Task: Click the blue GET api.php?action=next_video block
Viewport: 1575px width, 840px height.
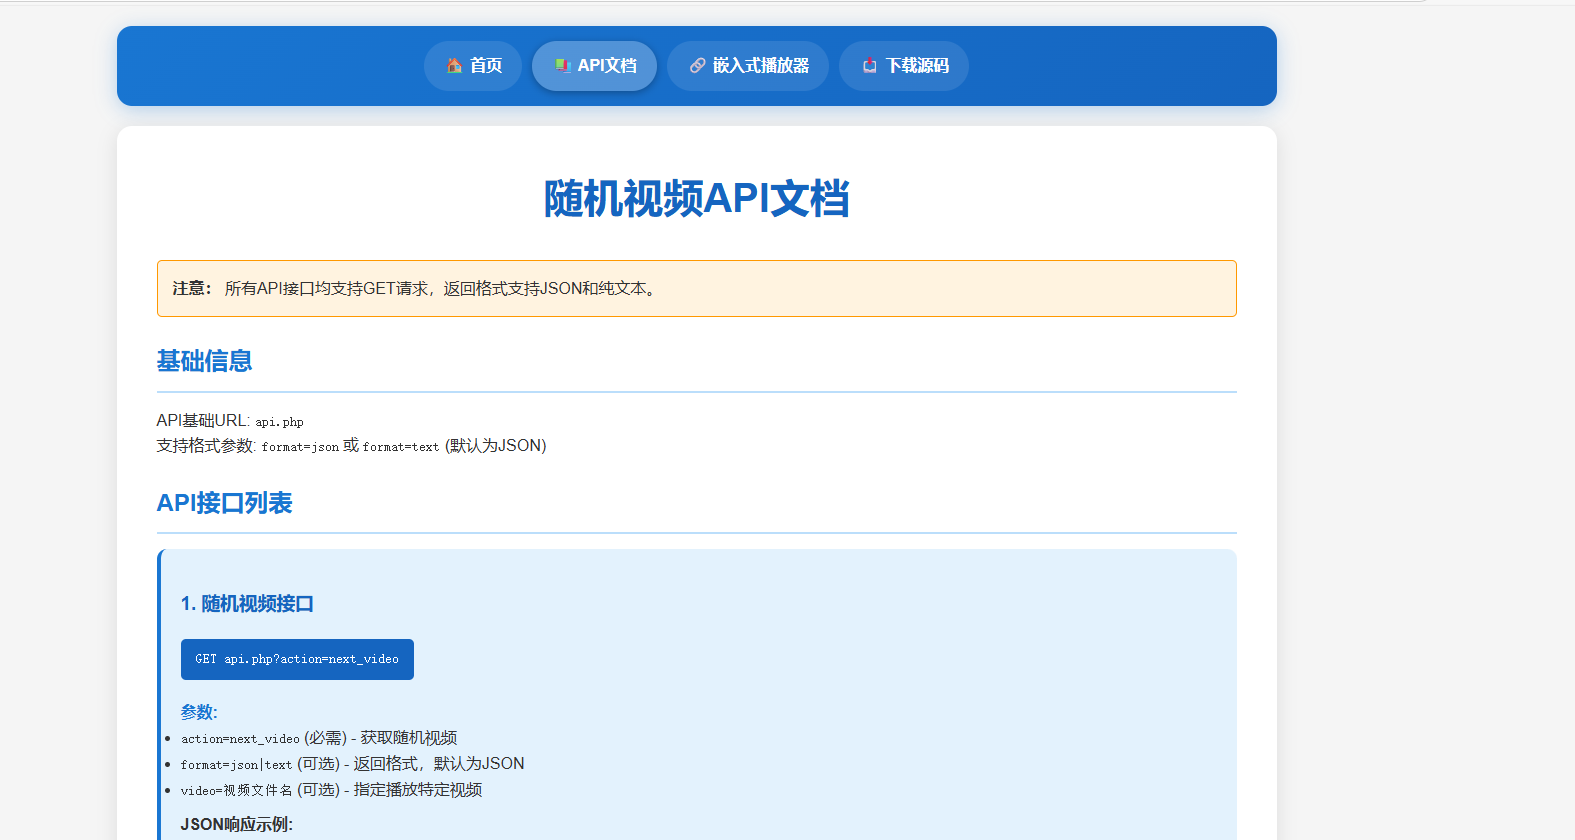Action: [297, 660]
